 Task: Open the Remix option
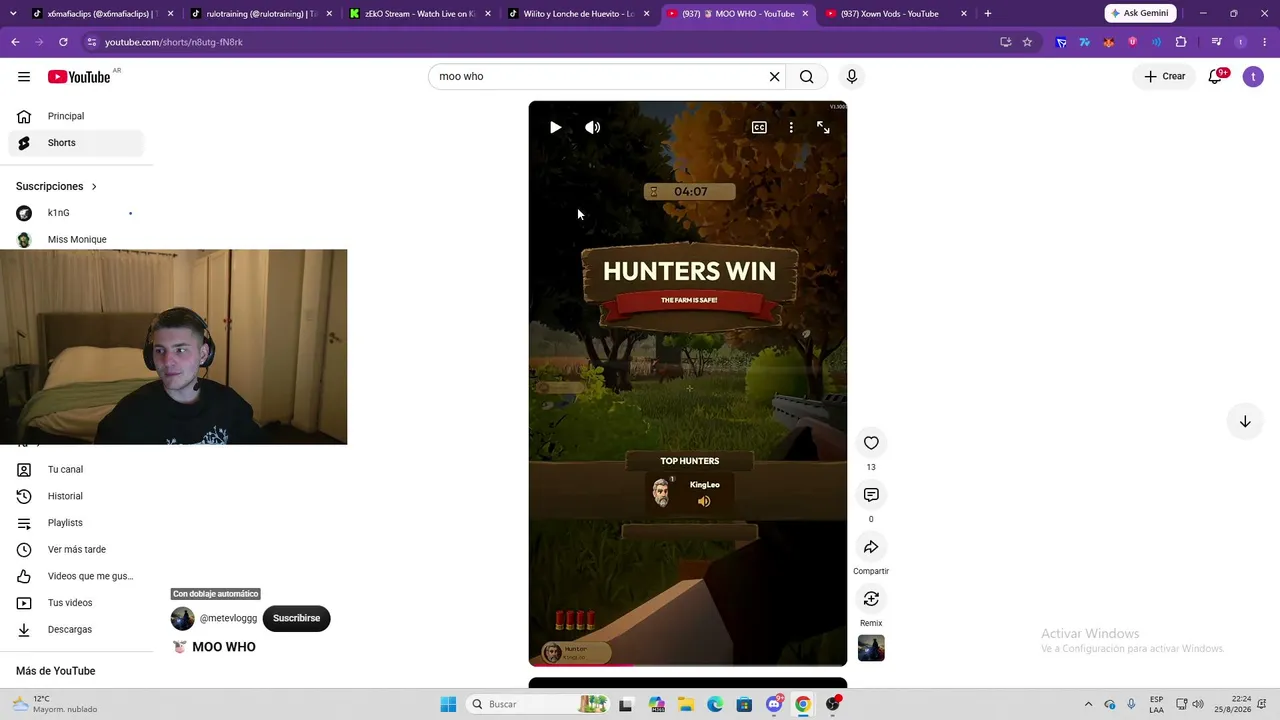coord(871,599)
